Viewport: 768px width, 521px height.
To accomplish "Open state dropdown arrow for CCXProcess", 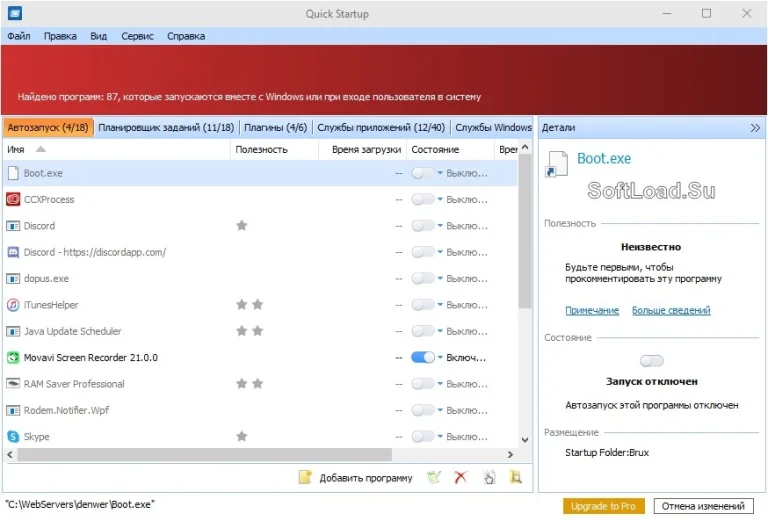I will click(x=440, y=199).
